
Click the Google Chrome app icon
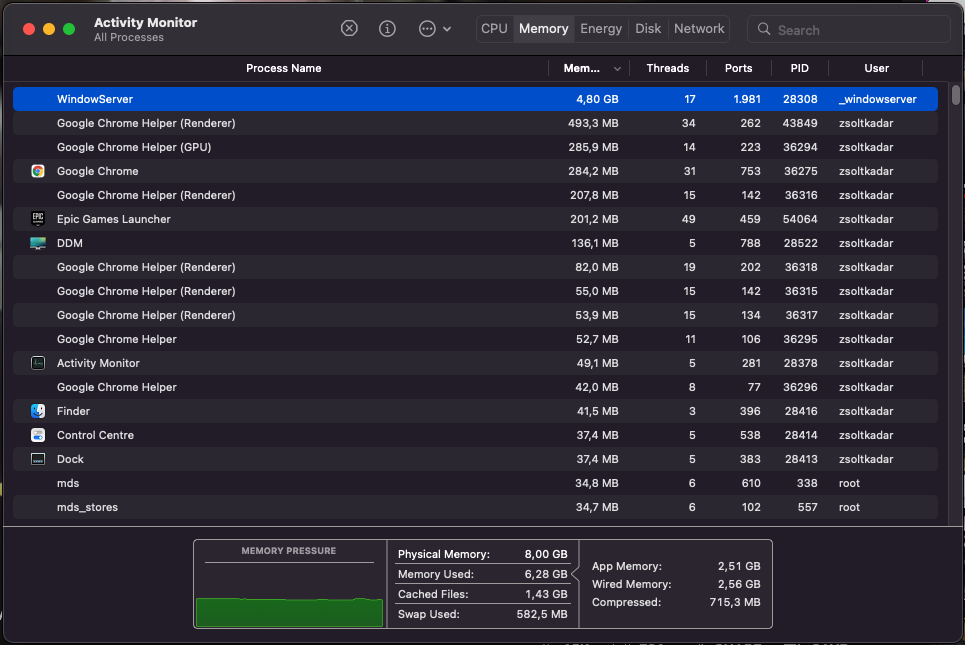coord(38,171)
